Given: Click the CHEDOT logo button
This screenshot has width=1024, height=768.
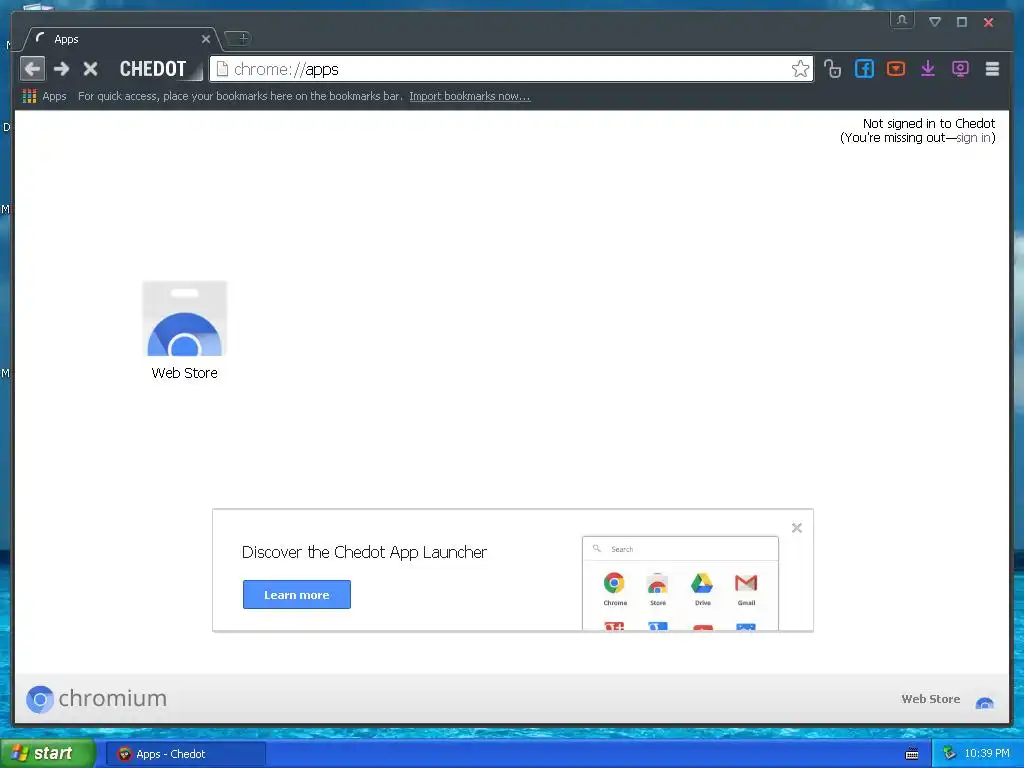Looking at the screenshot, I should pyautogui.click(x=153, y=69).
